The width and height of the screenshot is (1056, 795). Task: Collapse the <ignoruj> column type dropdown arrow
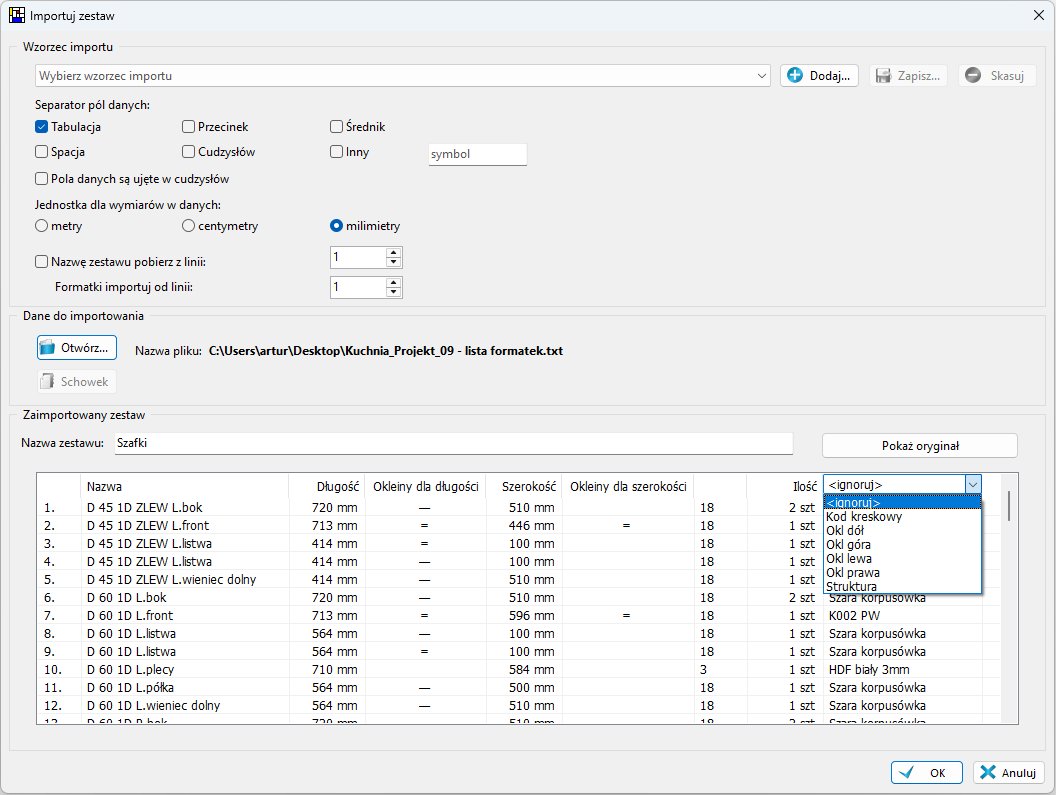point(972,484)
